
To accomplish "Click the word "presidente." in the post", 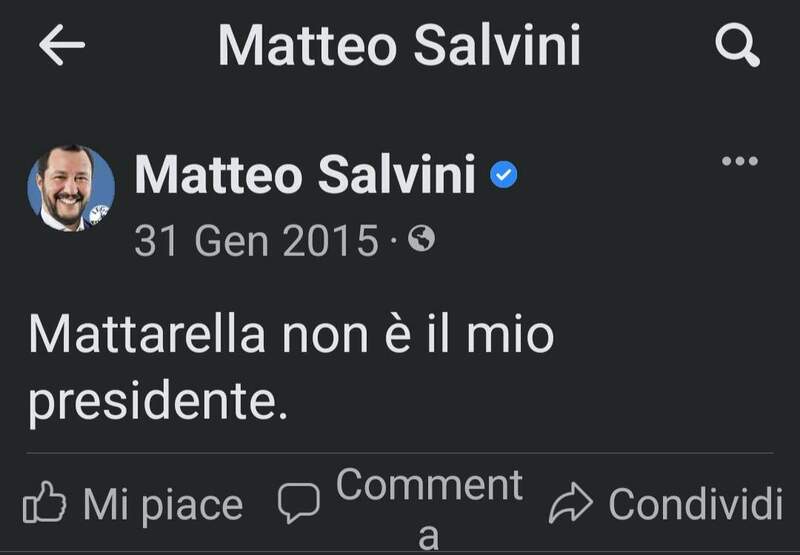I will click(x=157, y=402).
